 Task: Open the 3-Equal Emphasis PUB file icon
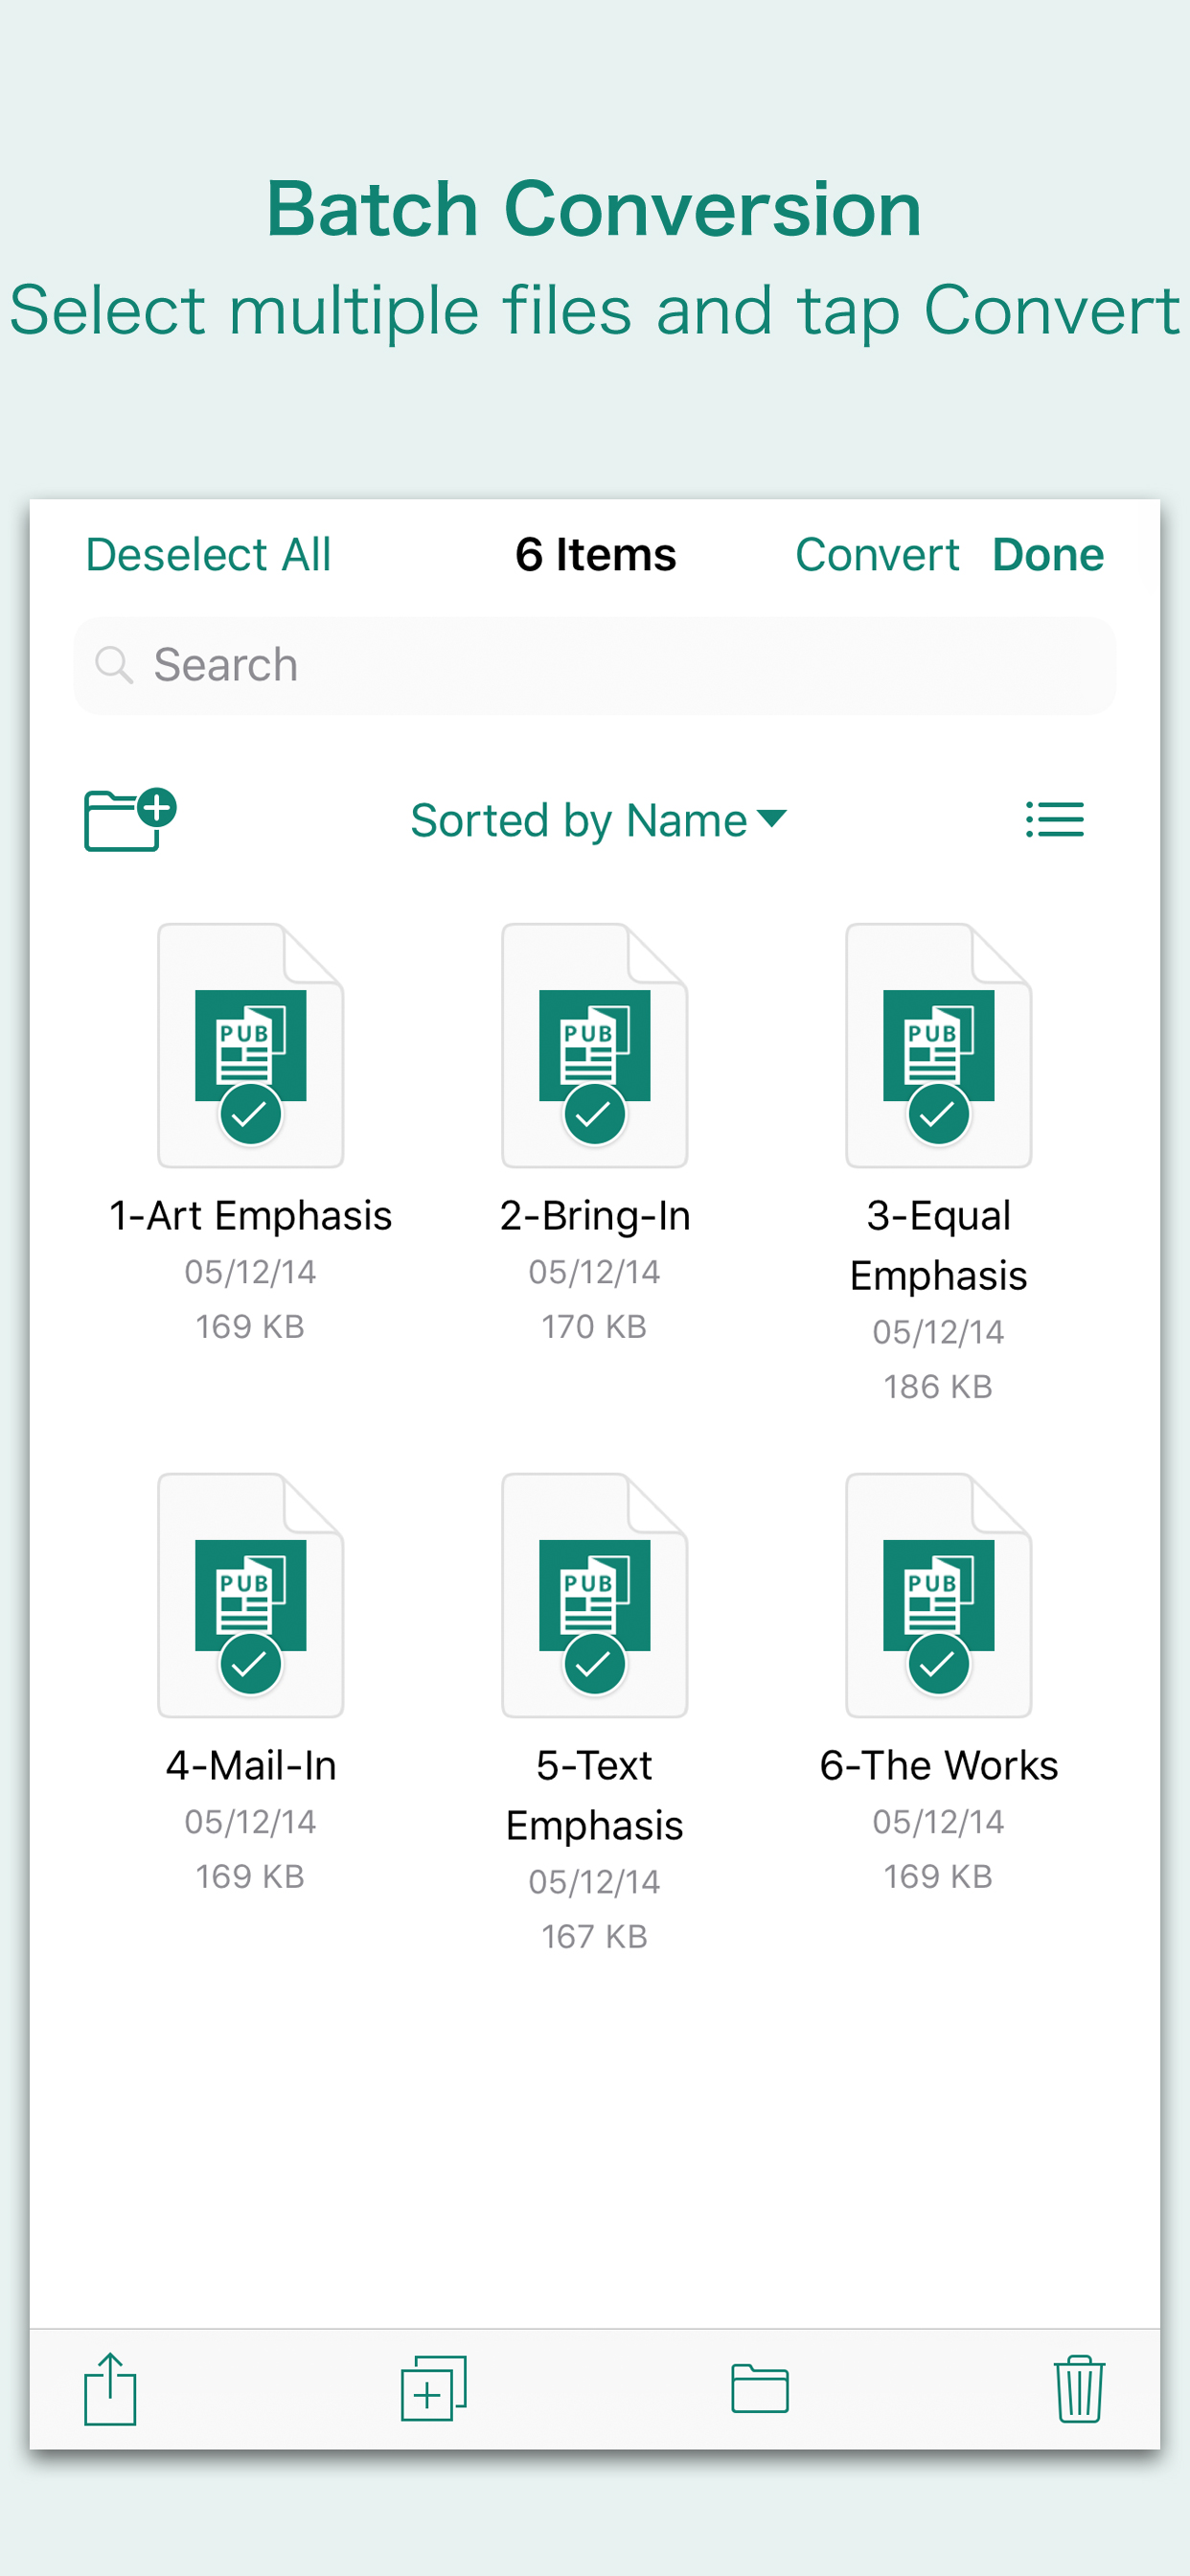pos(938,1045)
